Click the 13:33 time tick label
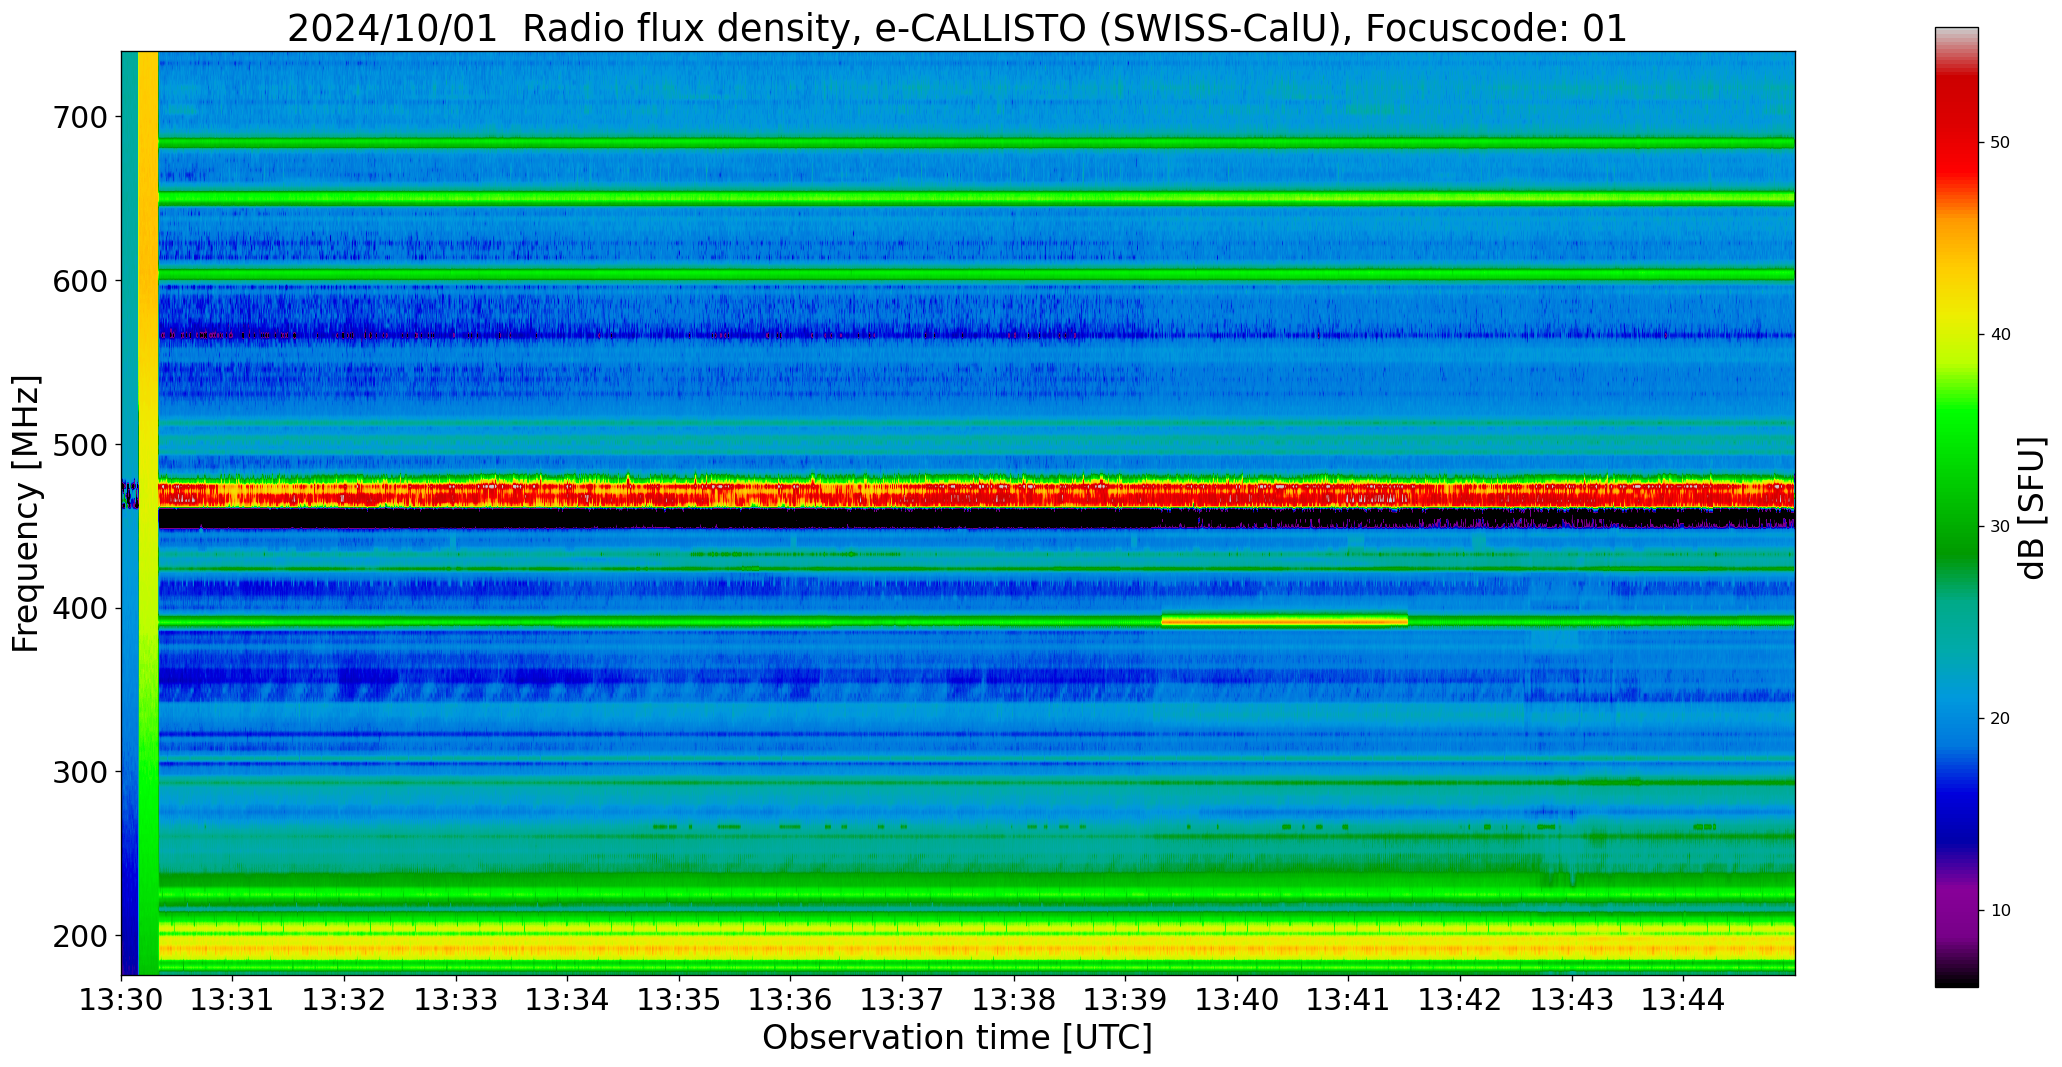This screenshot has height=1067, width=2062. (x=456, y=1000)
